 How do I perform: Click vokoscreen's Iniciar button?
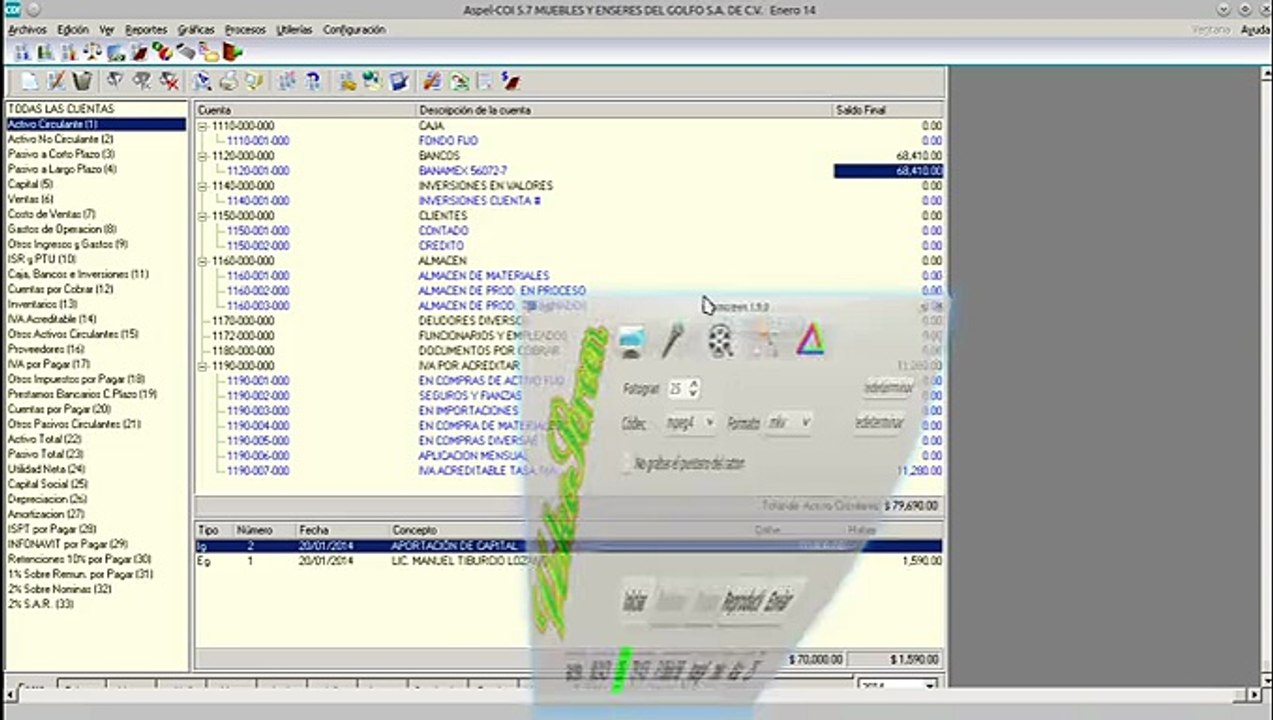[634, 601]
